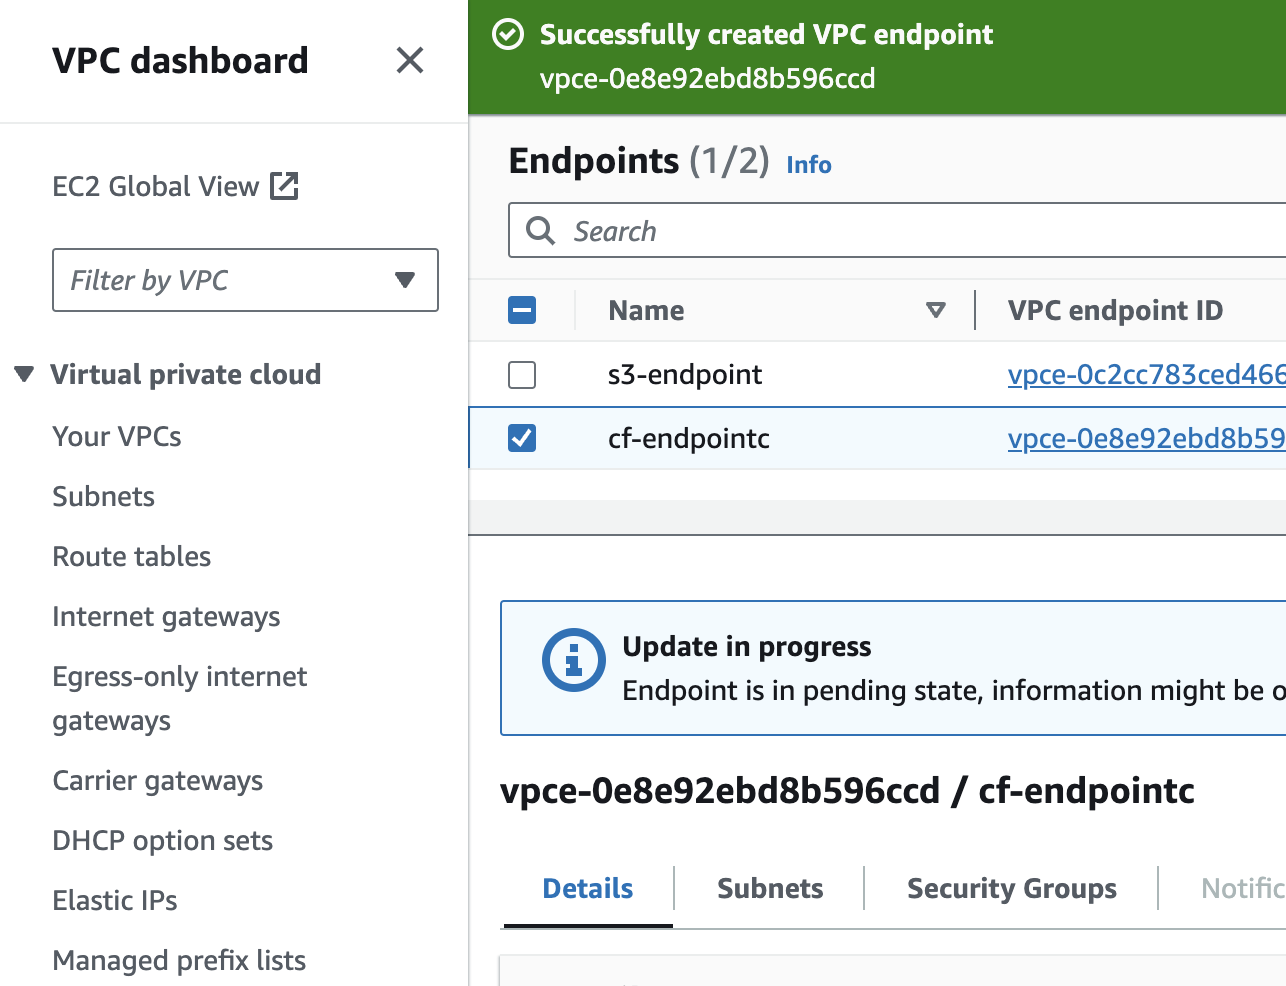Collapse the Virtual private cloud section

24,375
